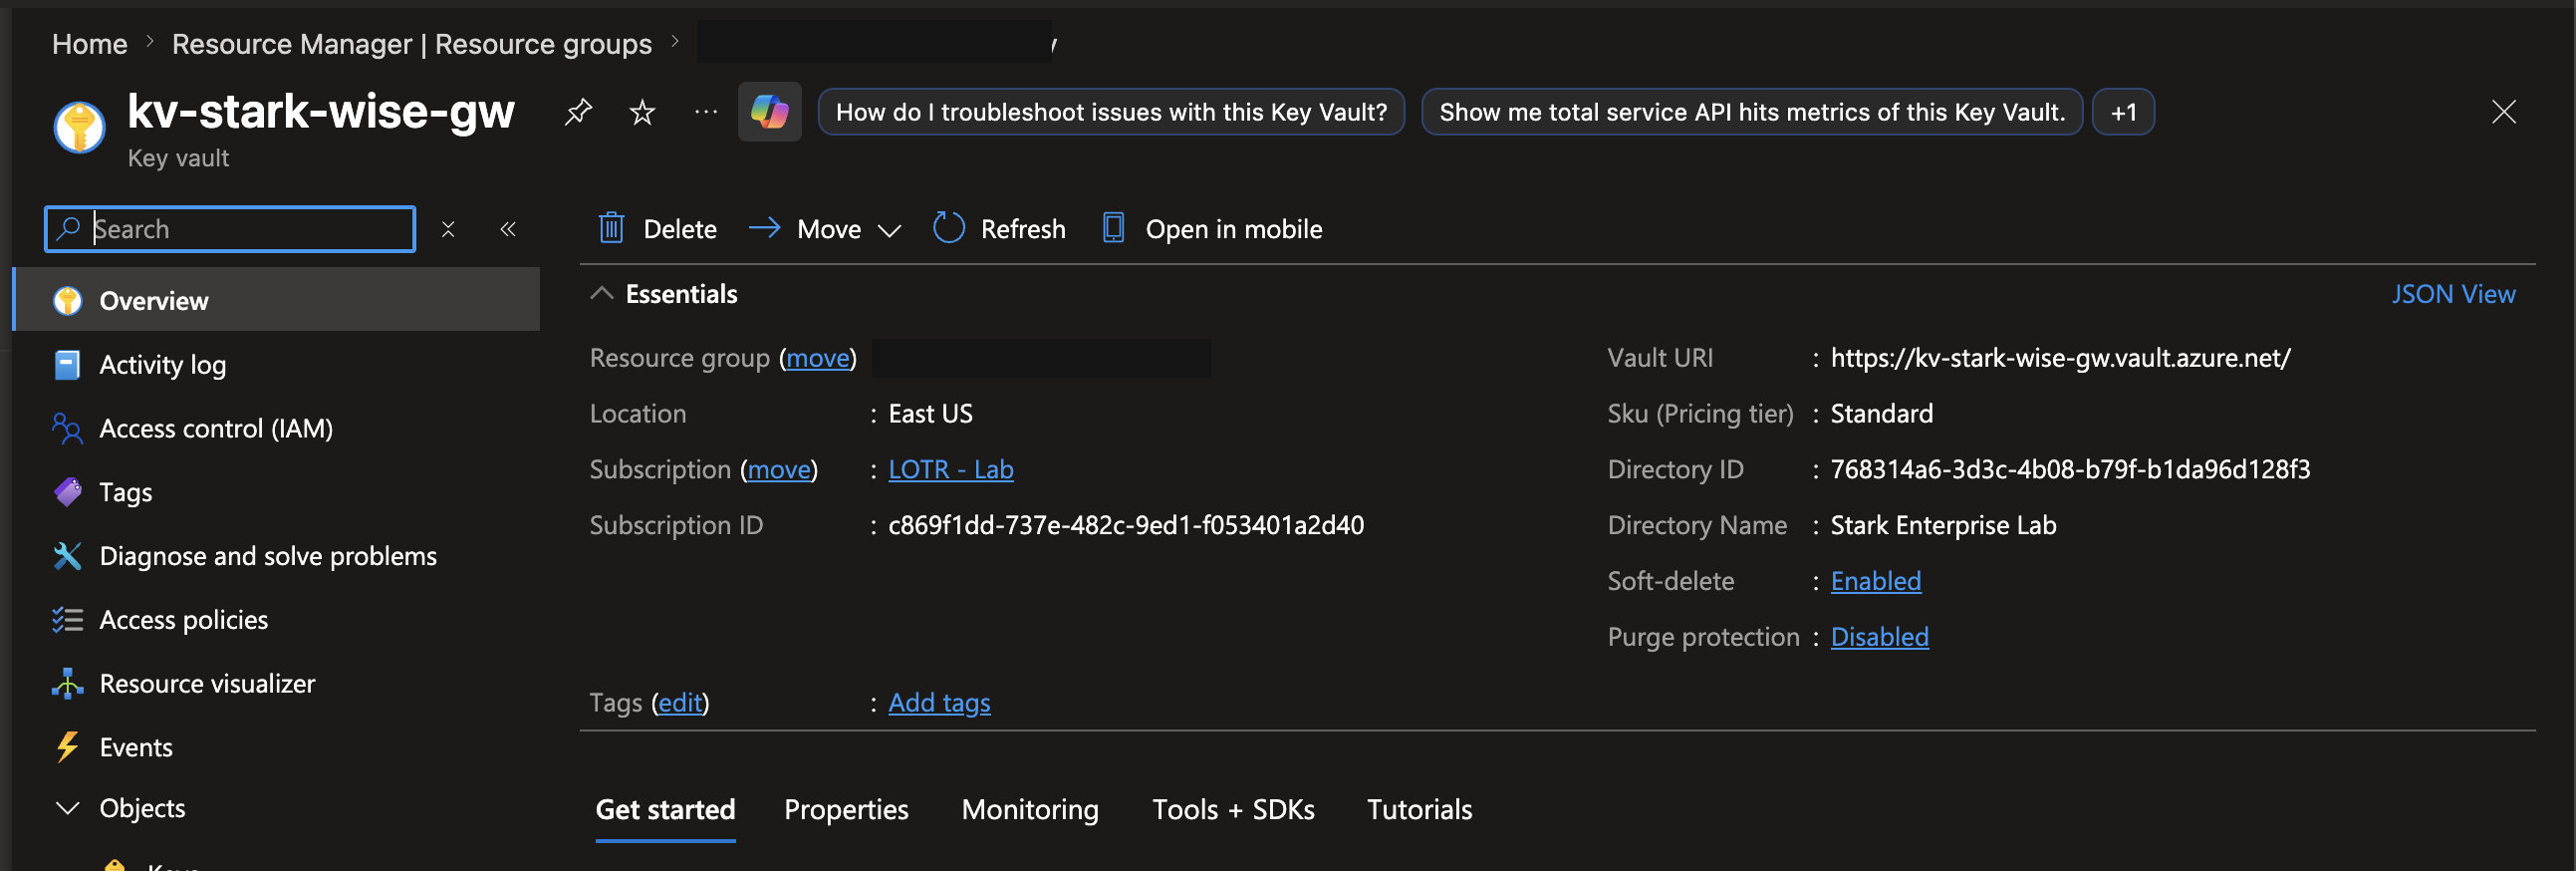Open the Monitoring tab
The width and height of the screenshot is (2576, 871).
pyautogui.click(x=1030, y=810)
